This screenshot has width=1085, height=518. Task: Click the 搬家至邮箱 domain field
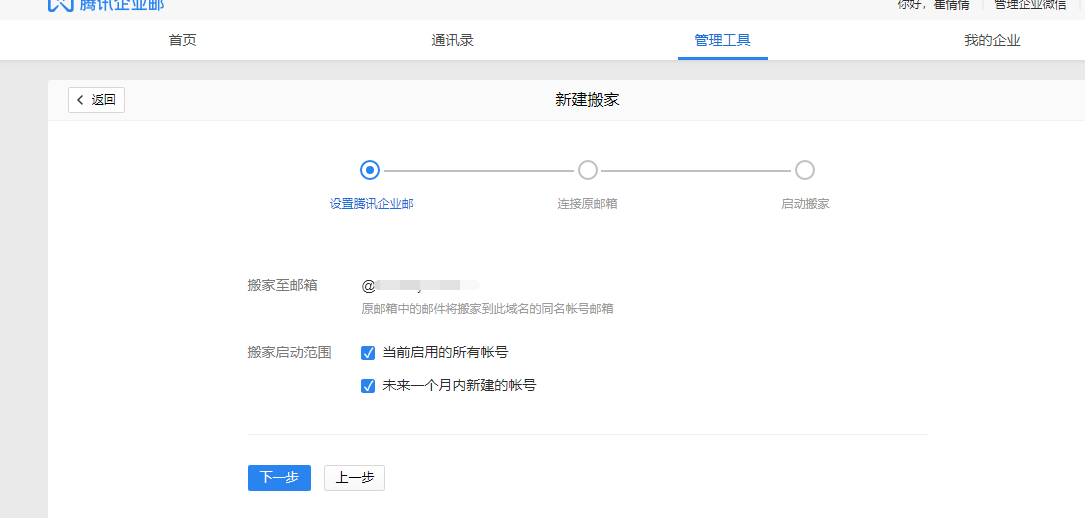[x=420, y=285]
